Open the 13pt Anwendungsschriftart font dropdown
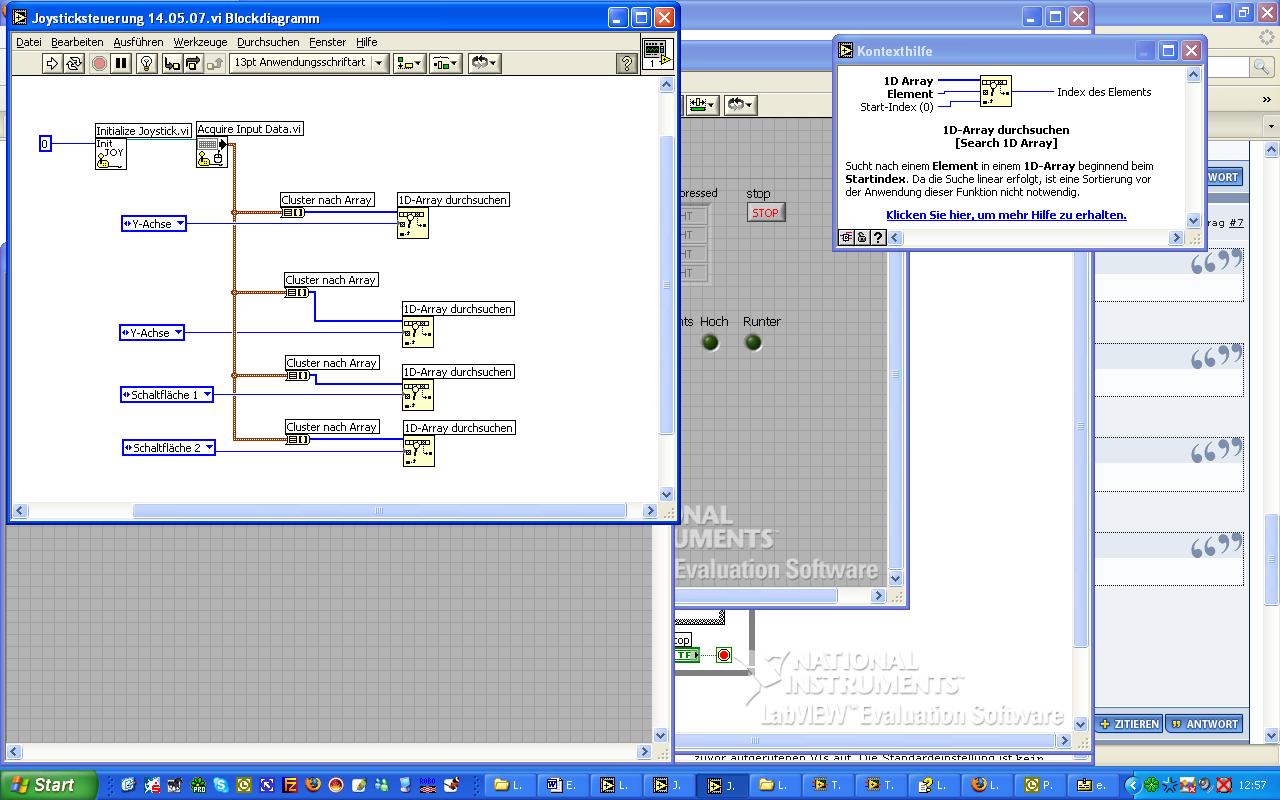 click(x=308, y=63)
